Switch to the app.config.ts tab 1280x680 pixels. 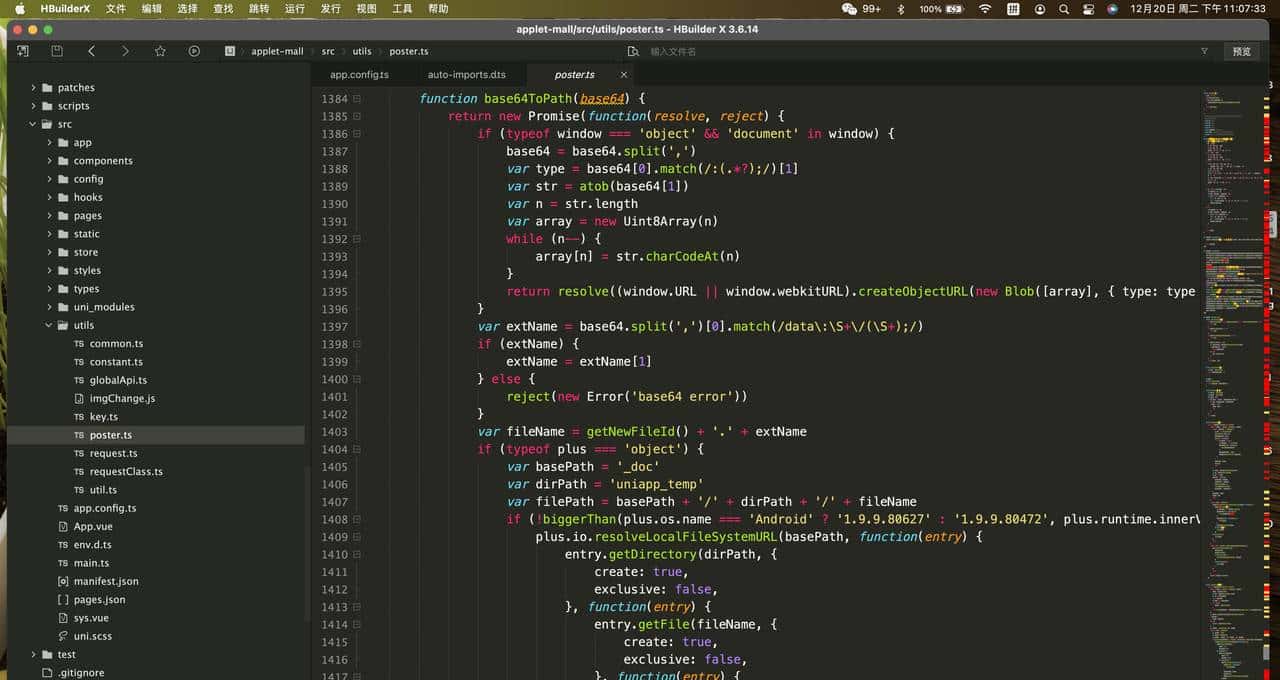(359, 75)
